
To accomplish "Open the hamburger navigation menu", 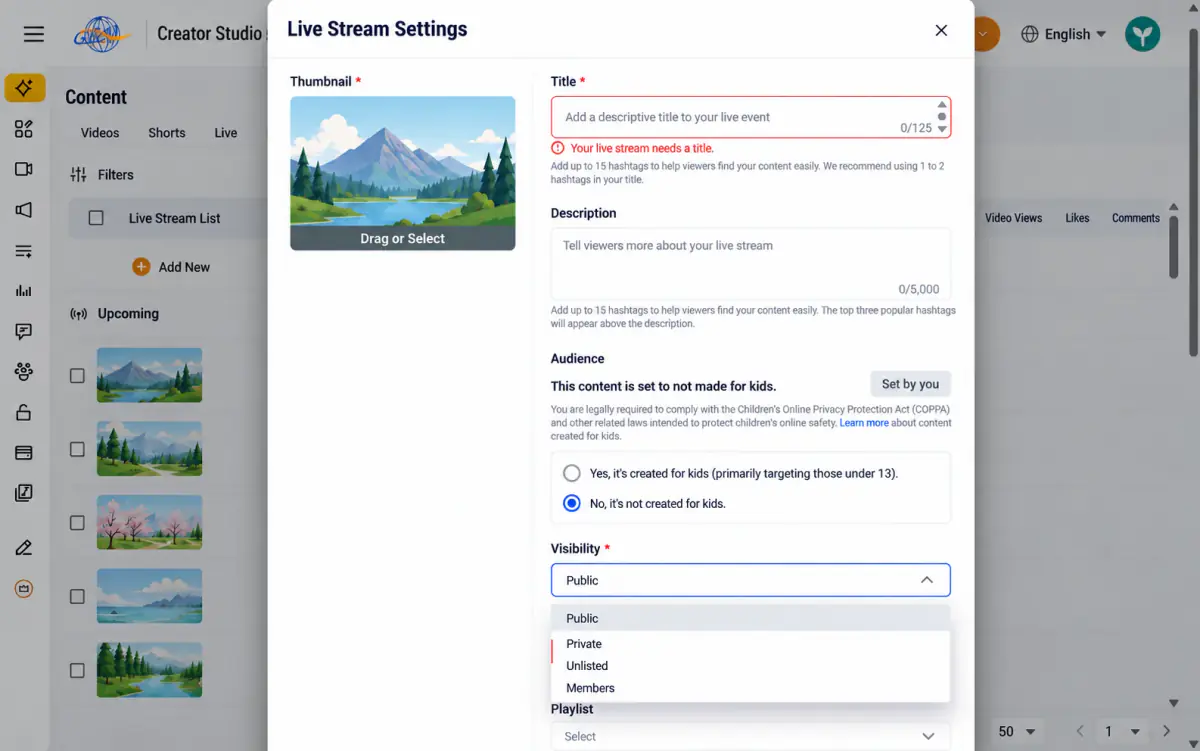I will pyautogui.click(x=34, y=34).
